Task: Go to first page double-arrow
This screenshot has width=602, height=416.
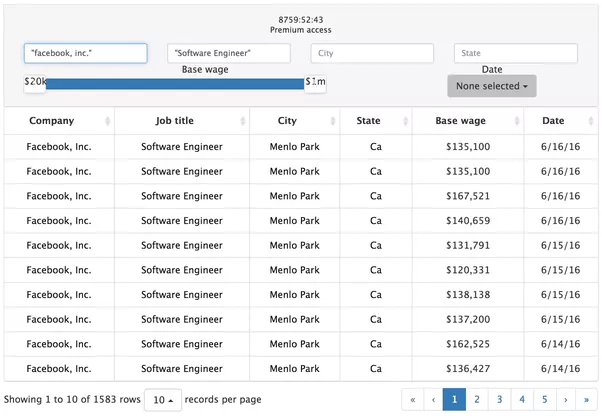Action: pyautogui.click(x=413, y=399)
